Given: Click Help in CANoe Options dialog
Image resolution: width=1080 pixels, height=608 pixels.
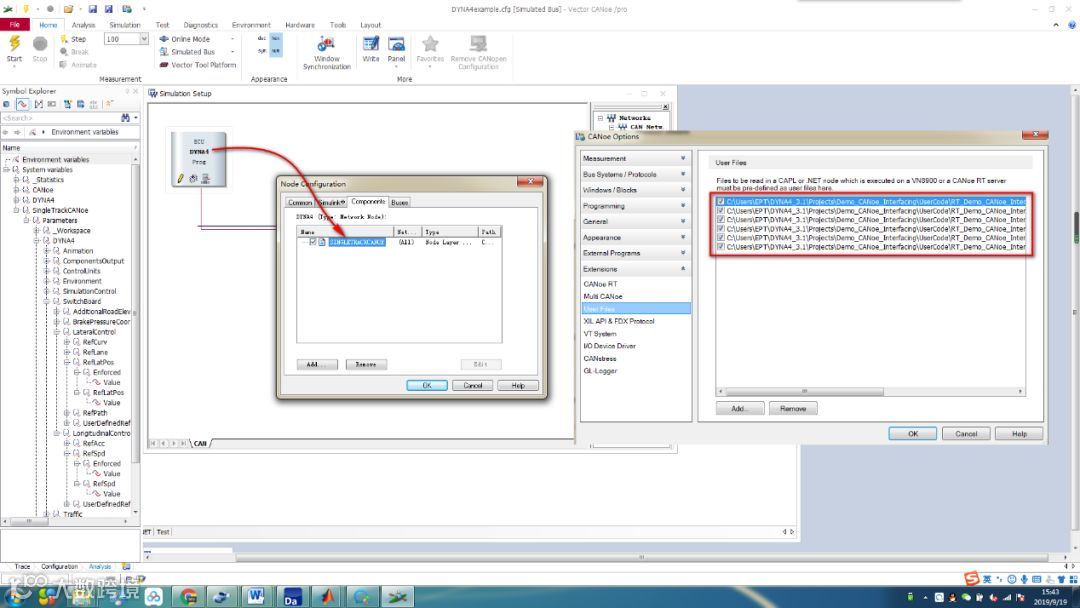Looking at the screenshot, I should pyautogui.click(x=1019, y=434).
